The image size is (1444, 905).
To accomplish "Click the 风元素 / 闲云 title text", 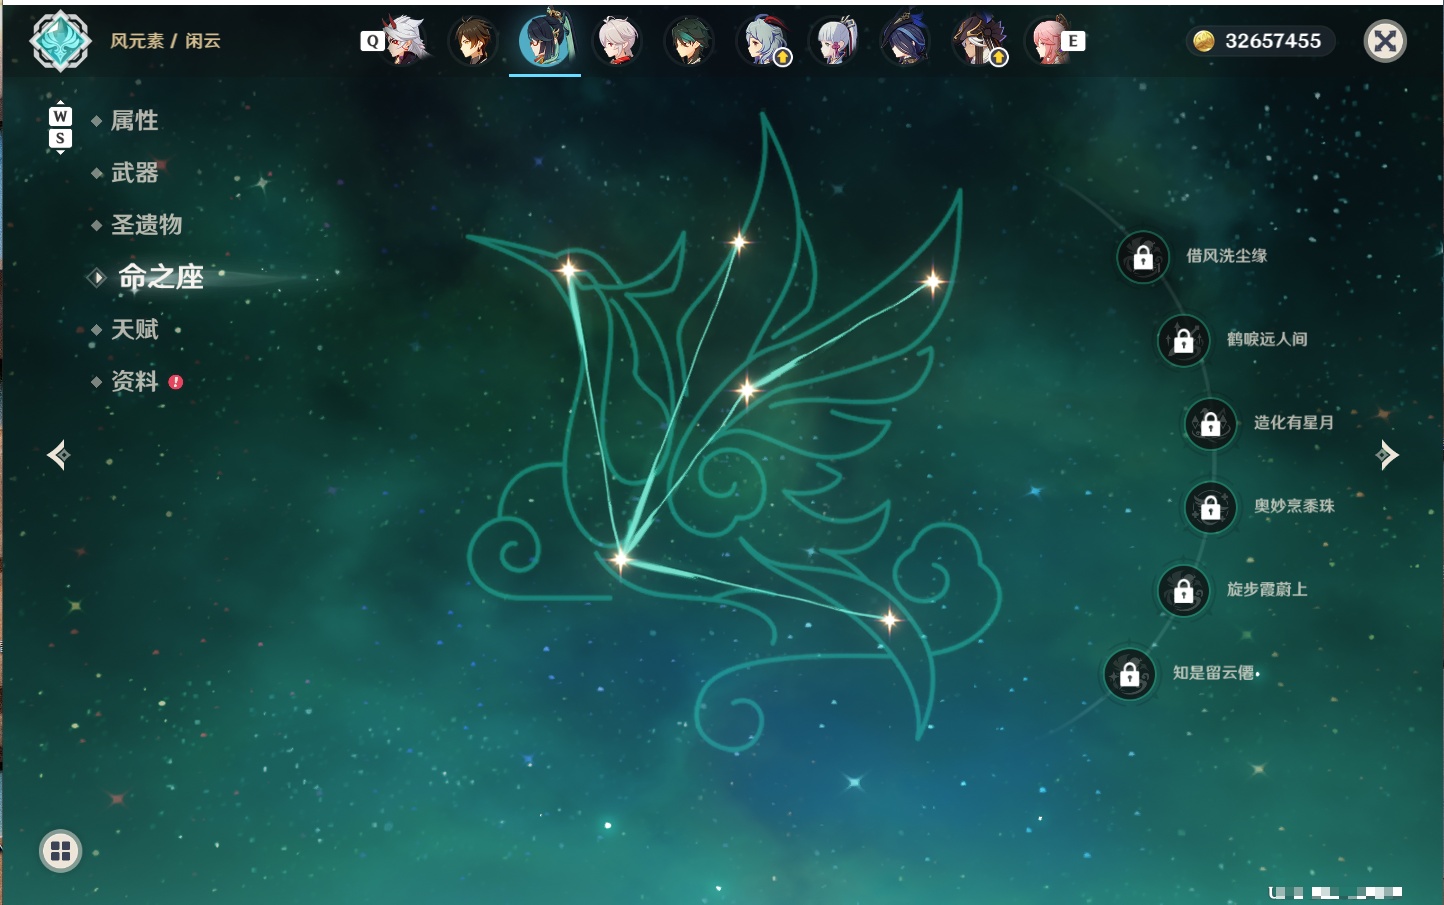I will point(165,41).
